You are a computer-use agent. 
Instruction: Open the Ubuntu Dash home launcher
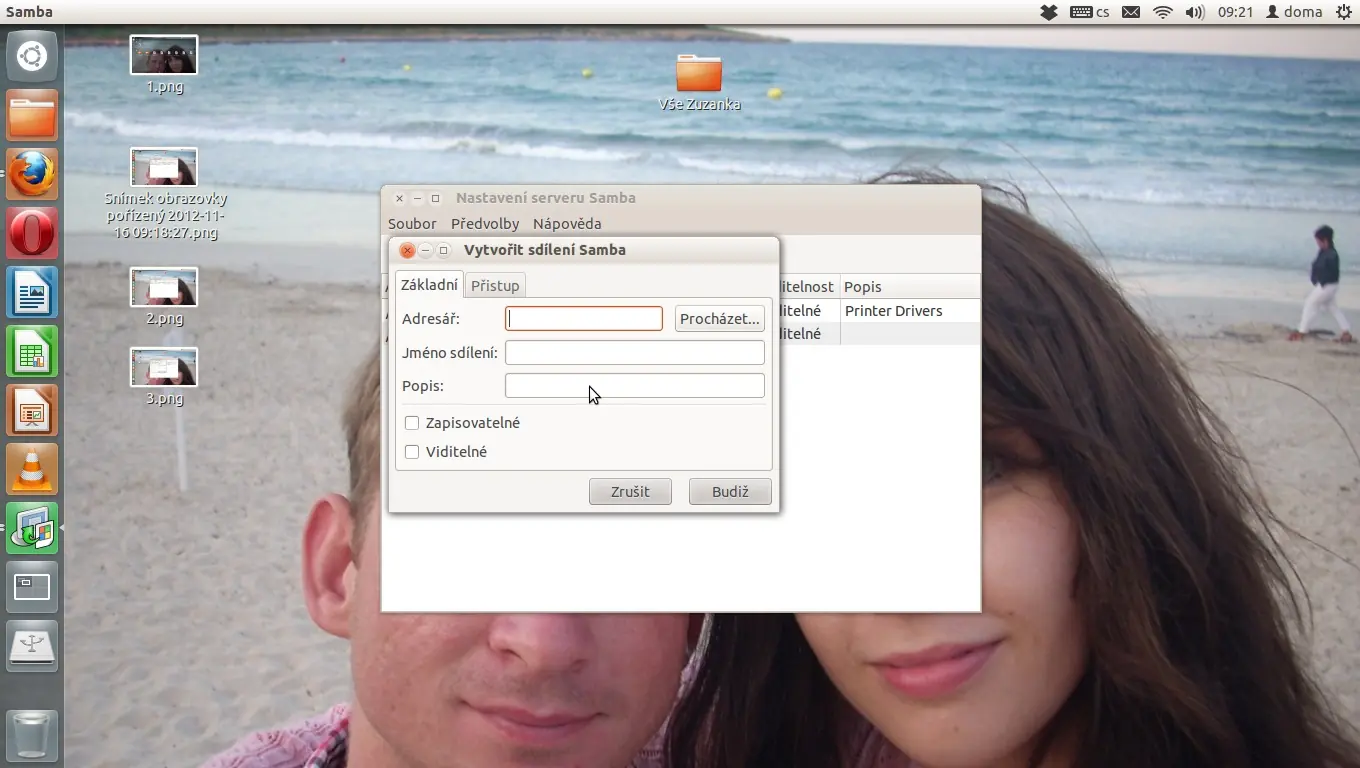[x=32, y=56]
